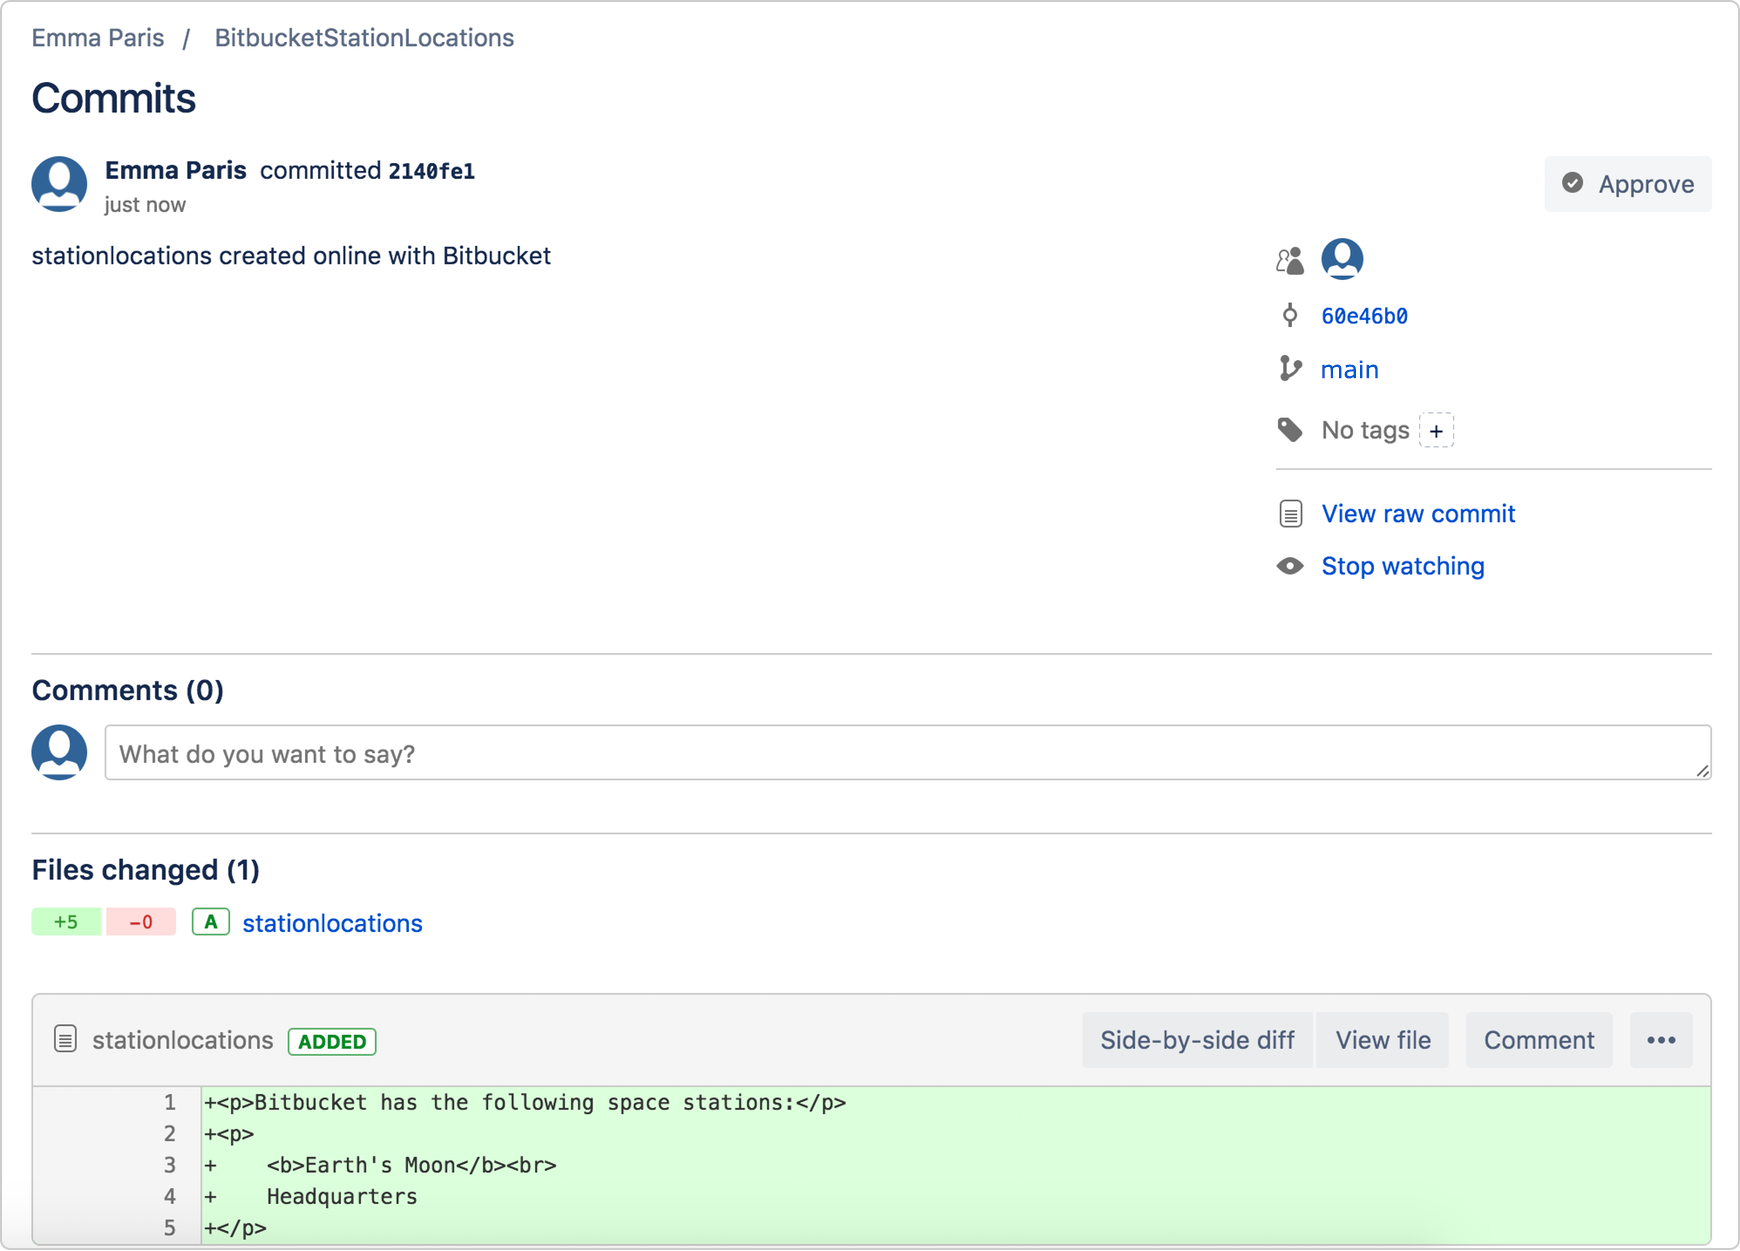Image resolution: width=1740 pixels, height=1251 pixels.
Task: Open the full file with View file
Action: pyautogui.click(x=1382, y=1040)
